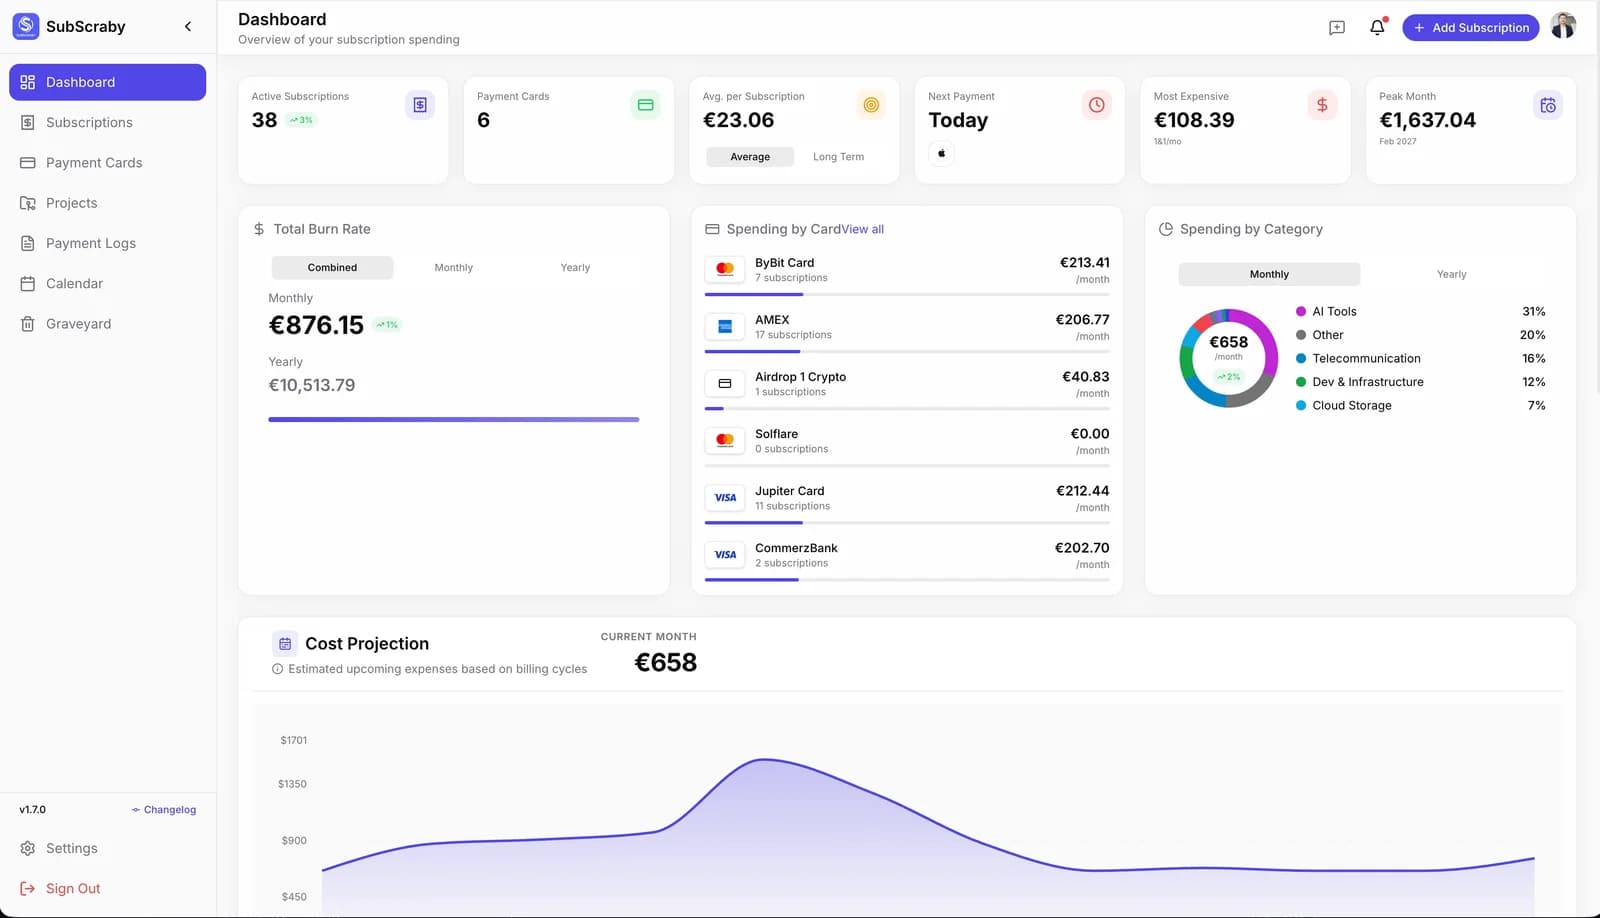Click the AMEX card icon
The image size is (1600, 918).
pos(725,326)
